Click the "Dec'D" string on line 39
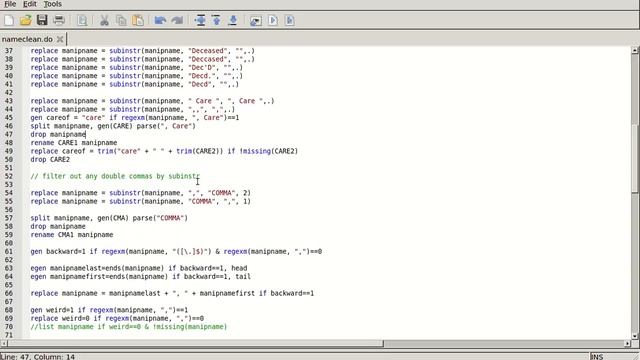The height and width of the screenshot is (360, 640). click(x=201, y=68)
